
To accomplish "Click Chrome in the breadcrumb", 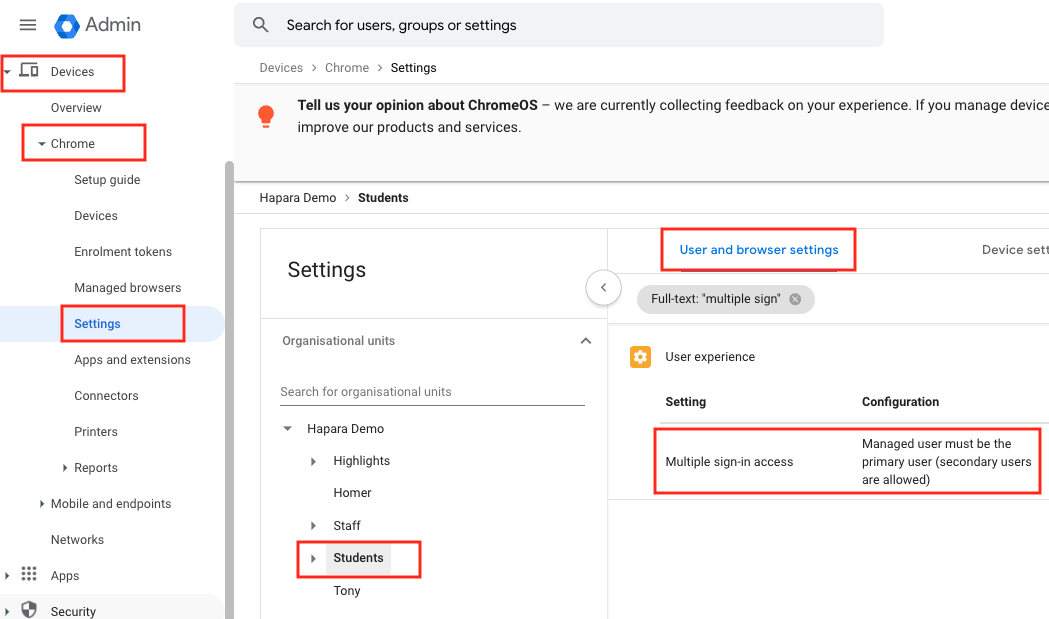I will 347,68.
